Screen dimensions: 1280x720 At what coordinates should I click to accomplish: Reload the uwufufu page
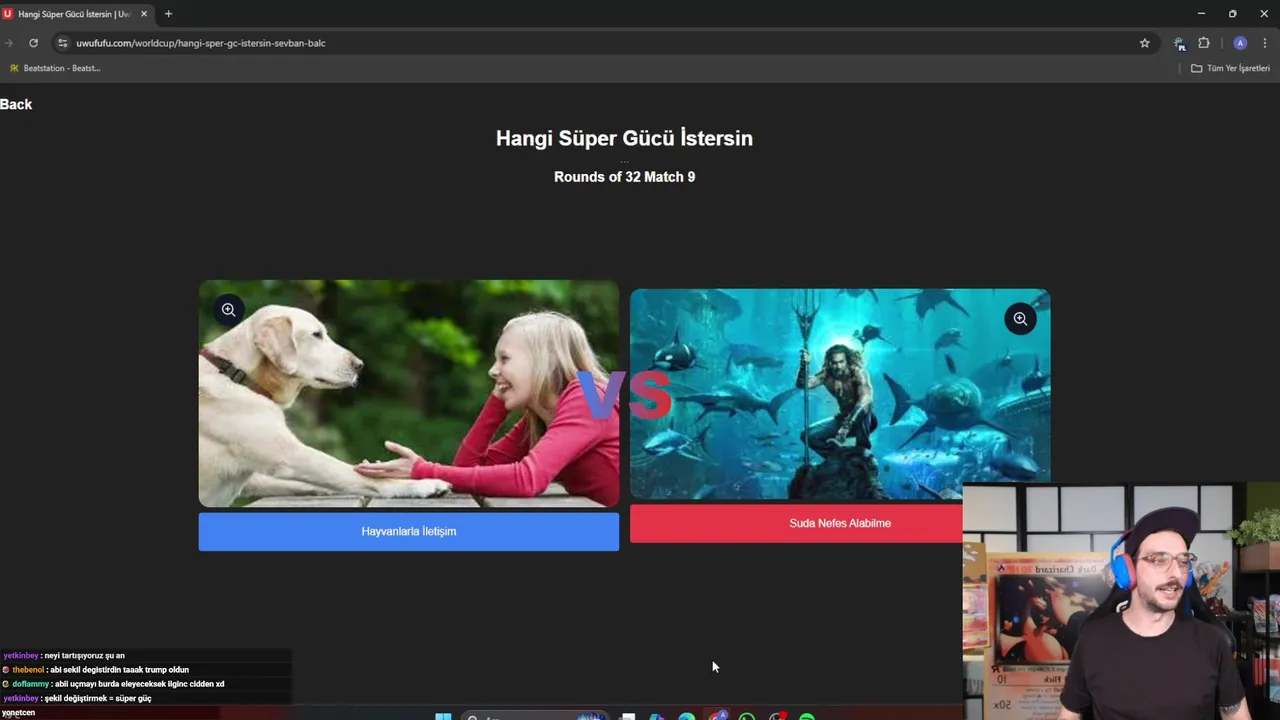coord(33,43)
